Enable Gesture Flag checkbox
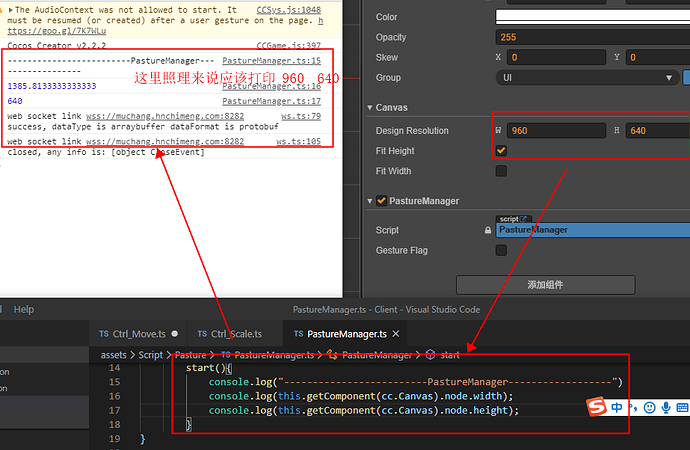Image resolution: width=690 pixels, height=450 pixels. 501,250
